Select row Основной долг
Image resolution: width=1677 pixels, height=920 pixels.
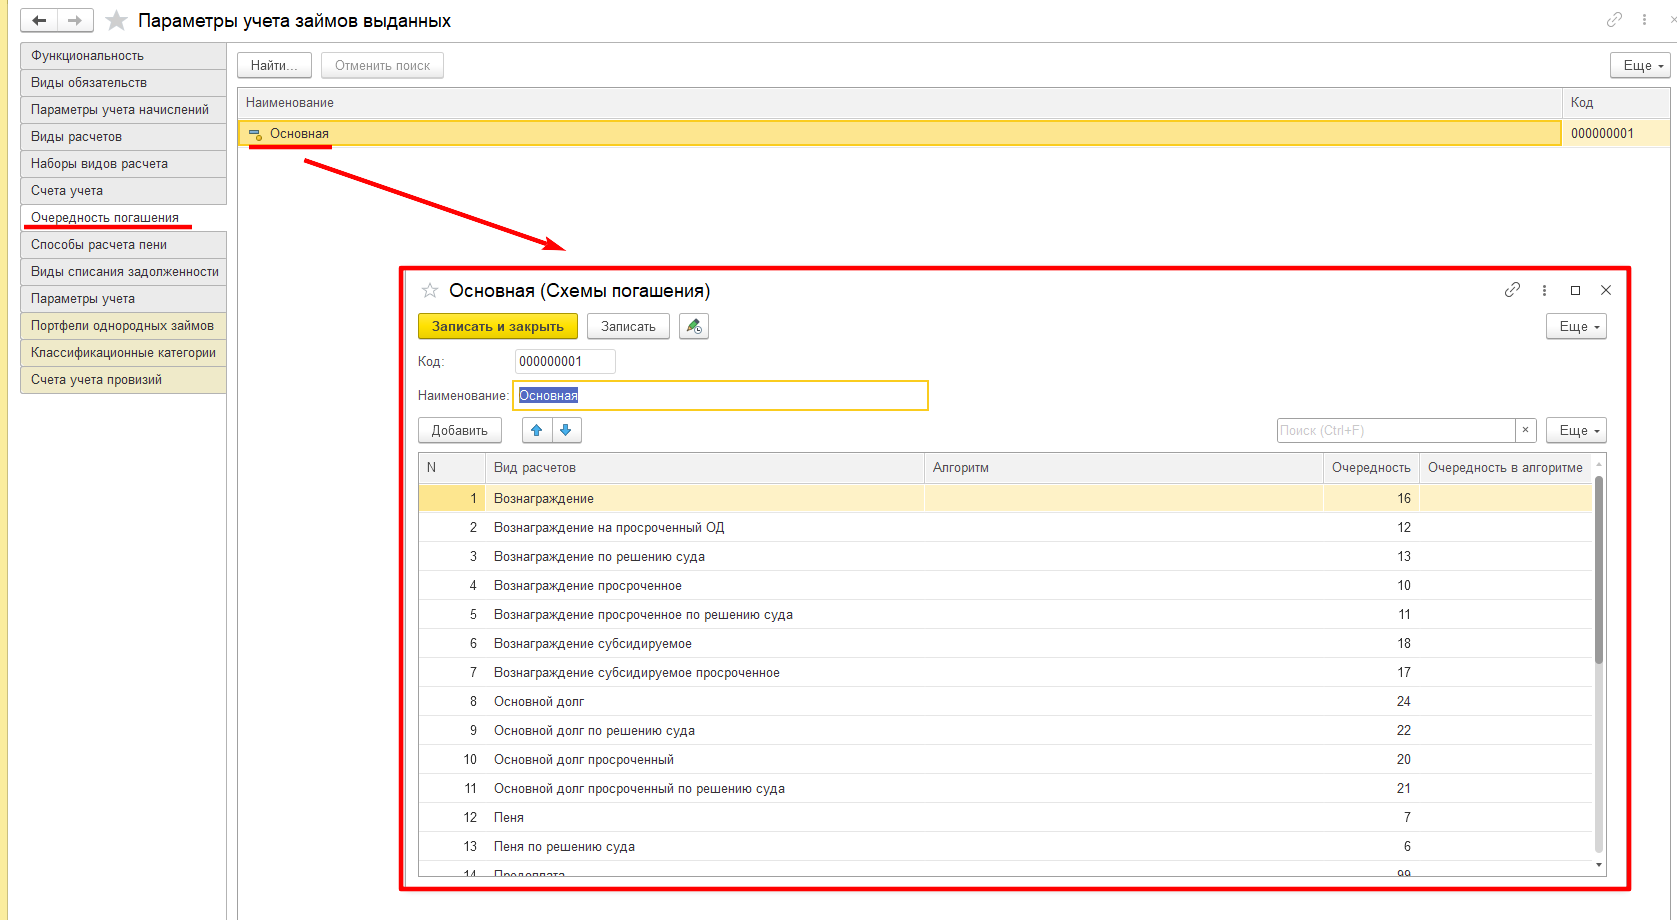1005,701
